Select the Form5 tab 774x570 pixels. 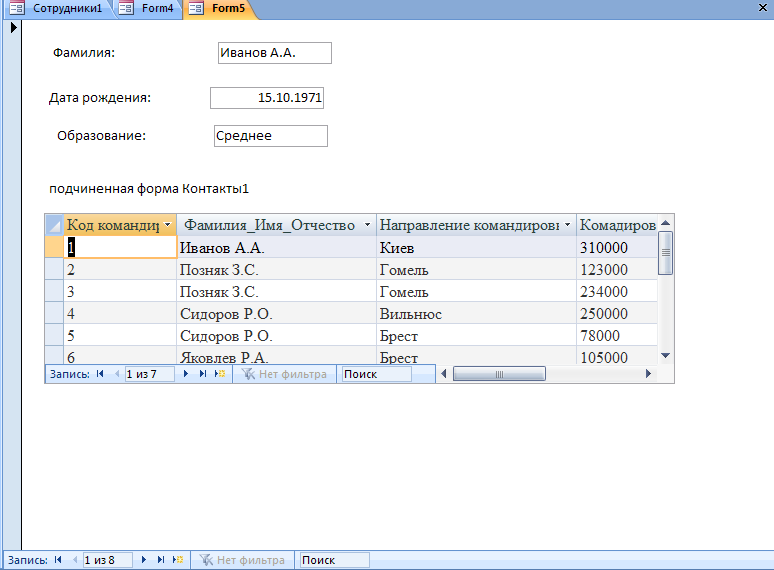tap(220, 8)
